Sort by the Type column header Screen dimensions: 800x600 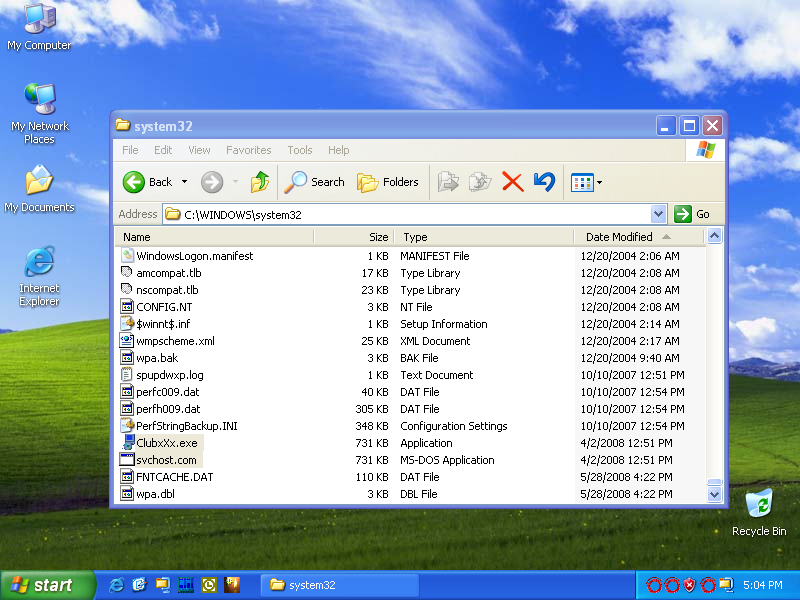(484, 237)
